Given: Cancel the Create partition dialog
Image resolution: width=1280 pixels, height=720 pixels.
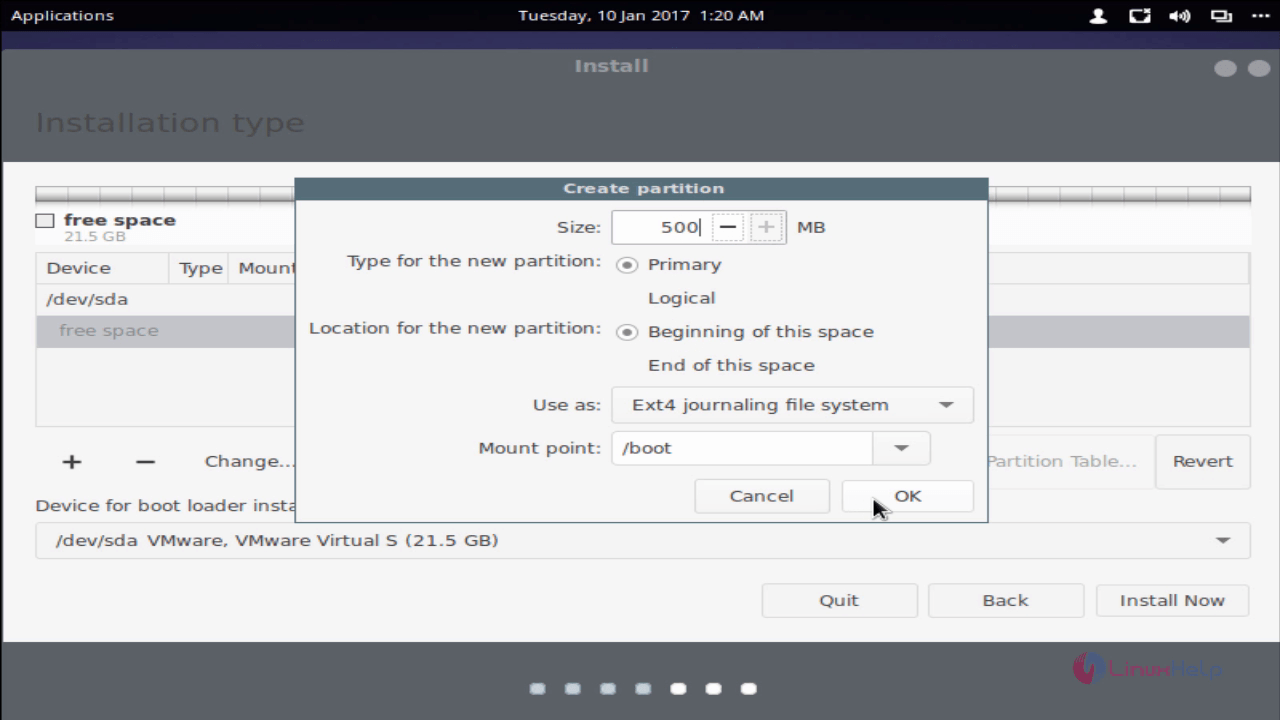Looking at the screenshot, I should click(762, 496).
